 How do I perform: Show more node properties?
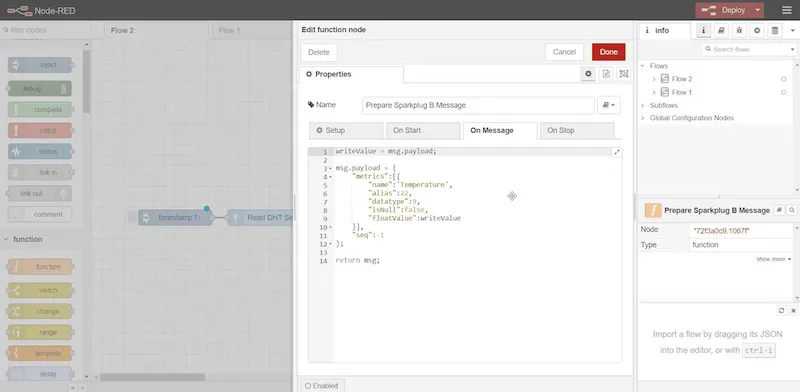click(773, 259)
